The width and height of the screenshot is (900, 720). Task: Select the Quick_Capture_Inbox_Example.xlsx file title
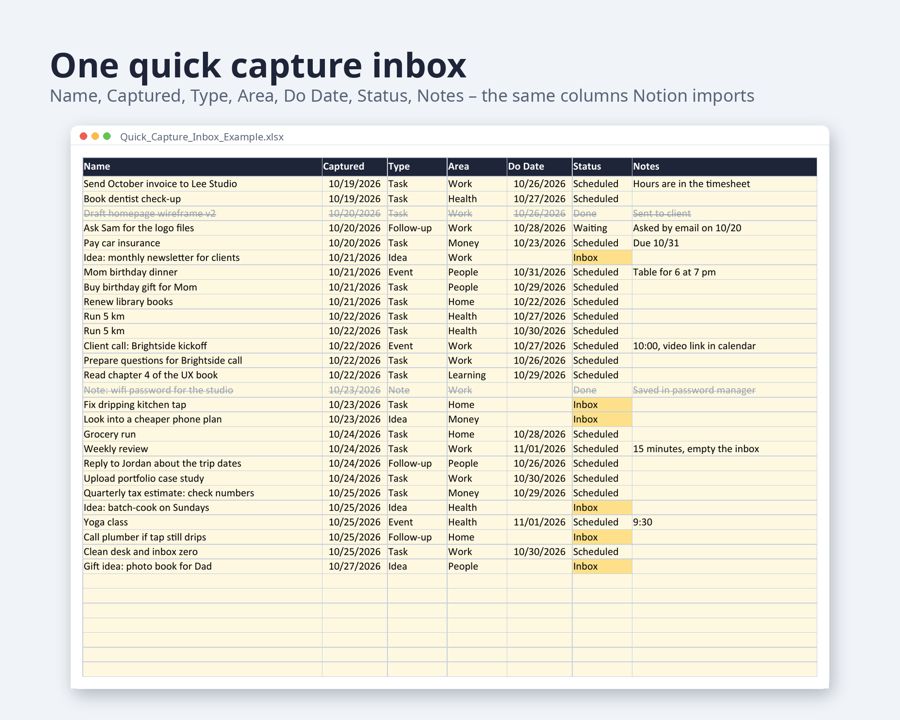[x=201, y=137]
